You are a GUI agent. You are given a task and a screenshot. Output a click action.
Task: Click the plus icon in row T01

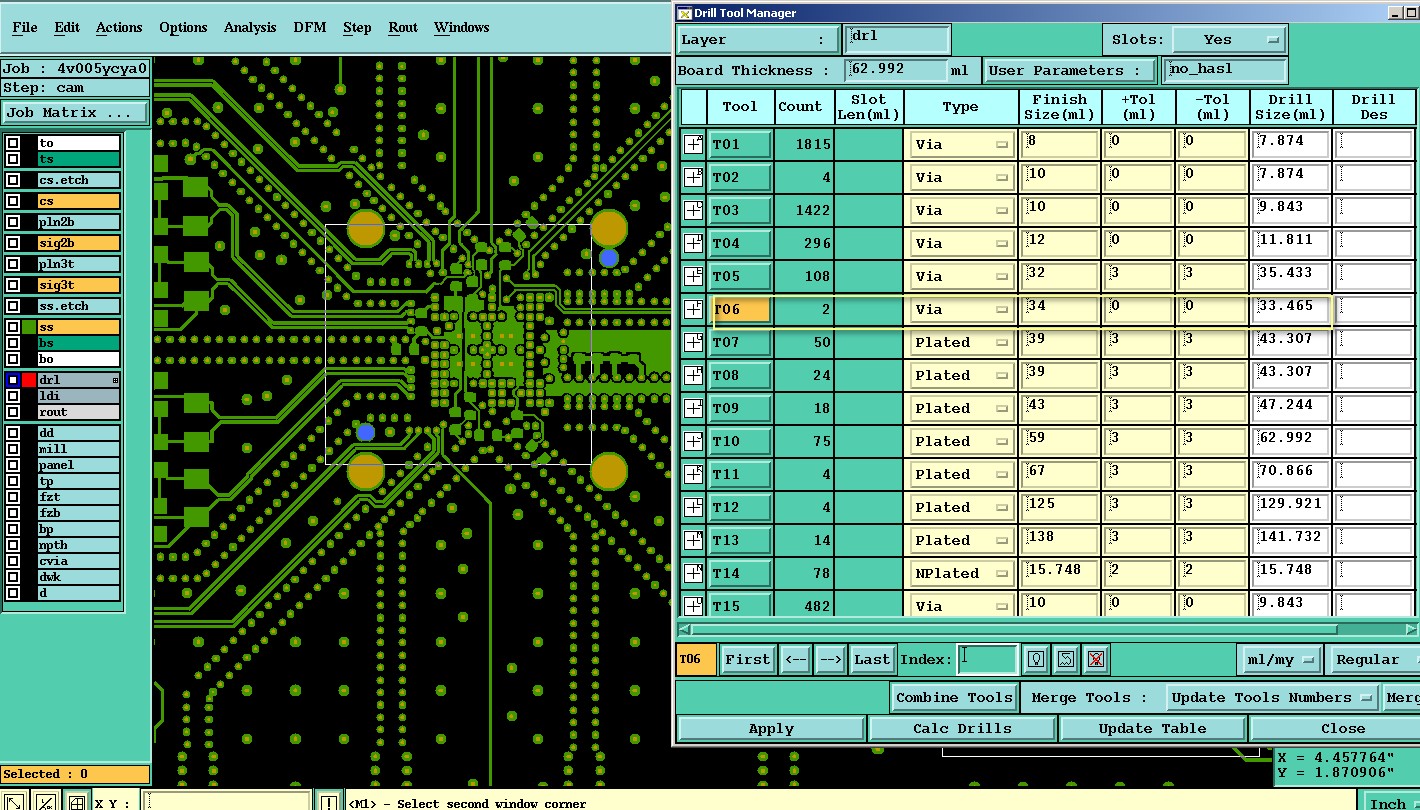click(693, 144)
